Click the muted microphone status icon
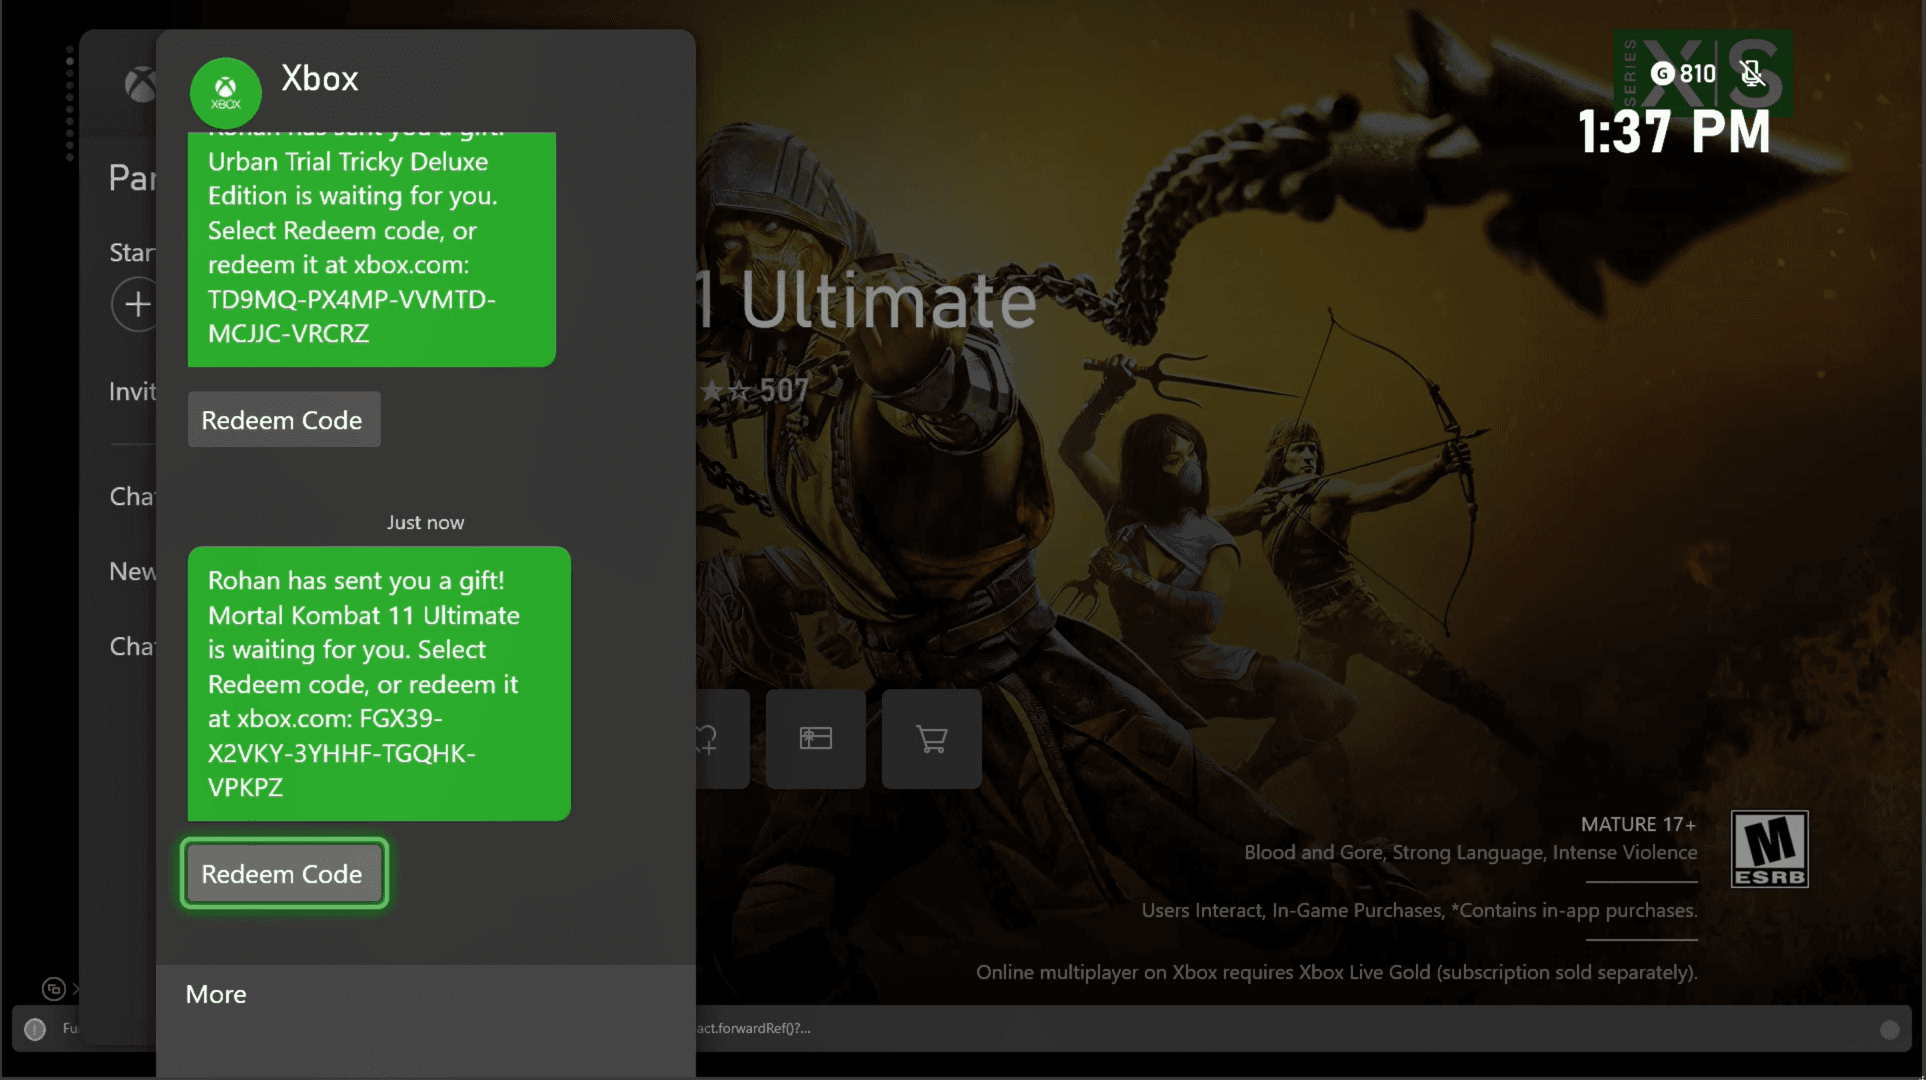Screen dimensions: 1926x1080 (x=1752, y=73)
